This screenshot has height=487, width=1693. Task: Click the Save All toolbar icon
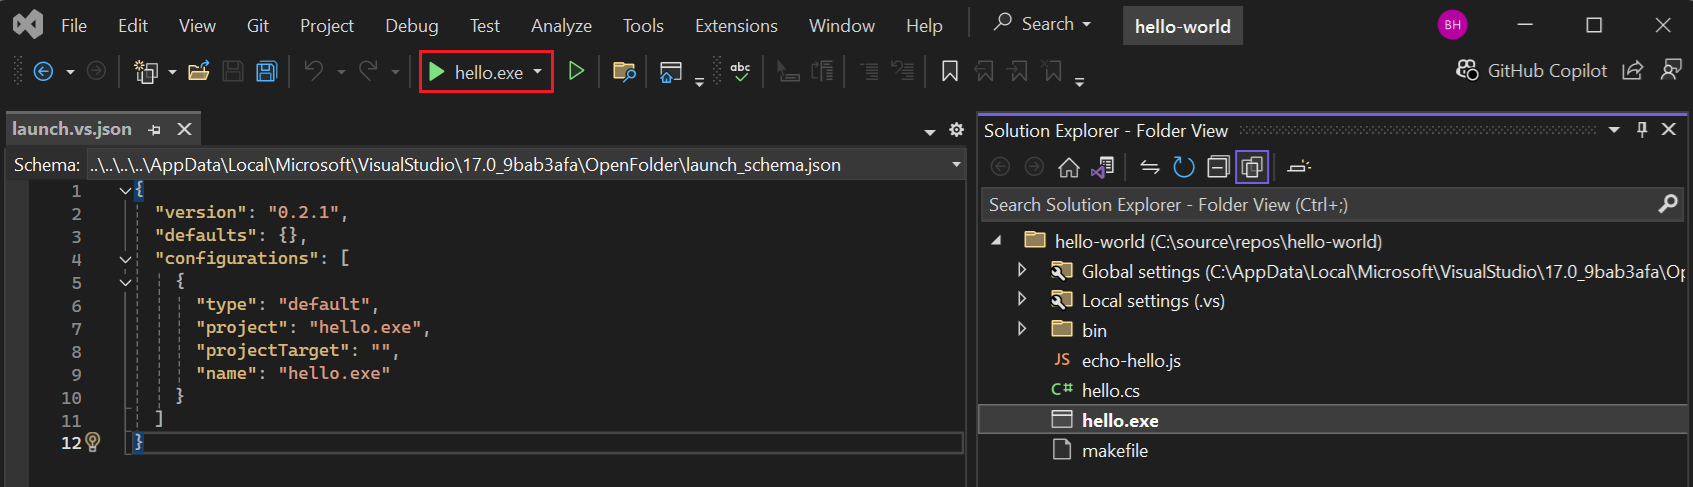266,71
